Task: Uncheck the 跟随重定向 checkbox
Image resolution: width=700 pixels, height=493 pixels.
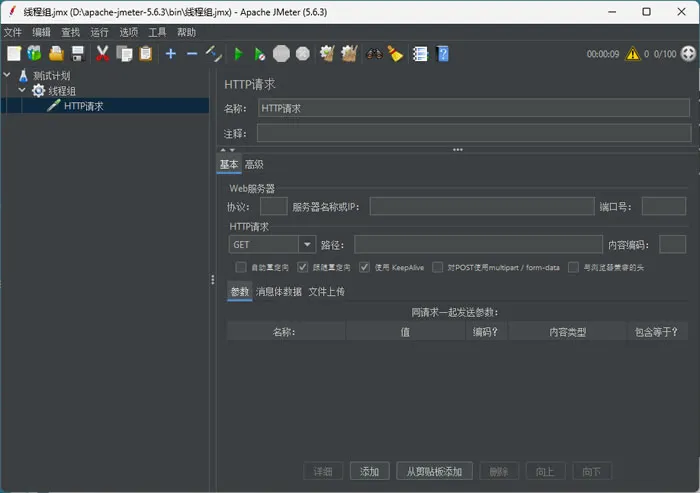Action: pyautogui.click(x=302, y=267)
